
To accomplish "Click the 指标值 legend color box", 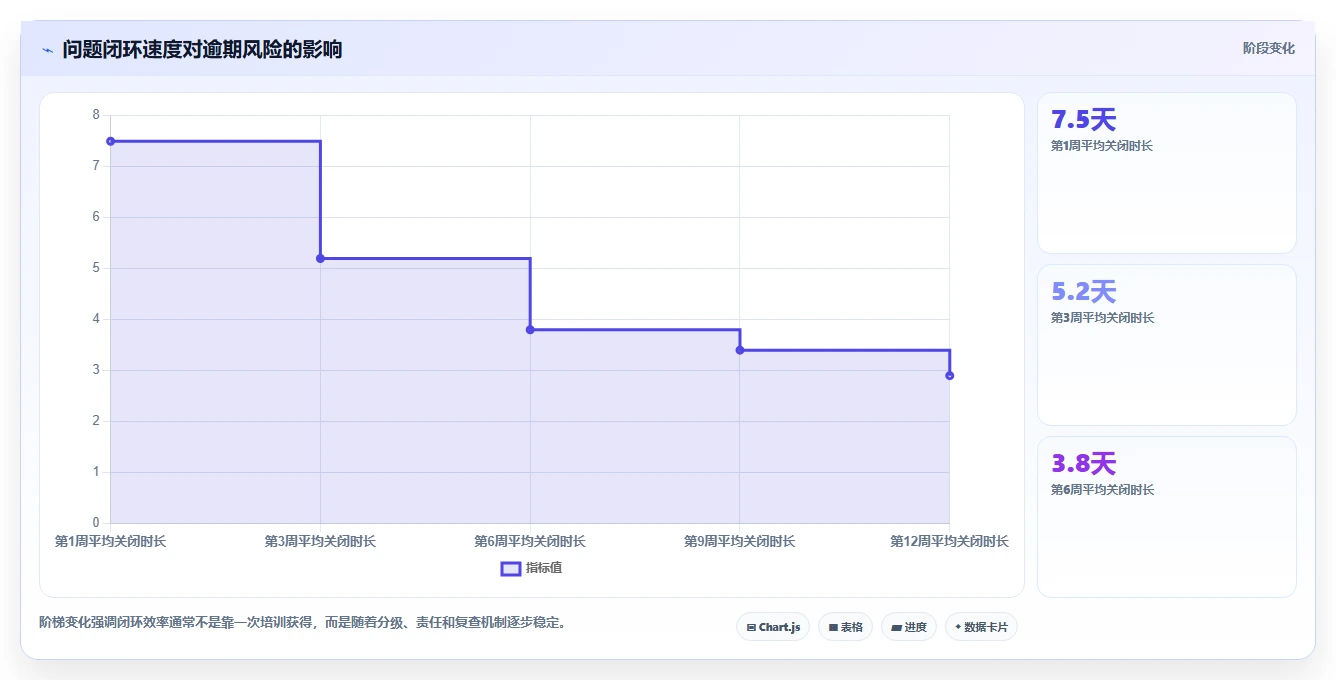I will [x=510, y=568].
